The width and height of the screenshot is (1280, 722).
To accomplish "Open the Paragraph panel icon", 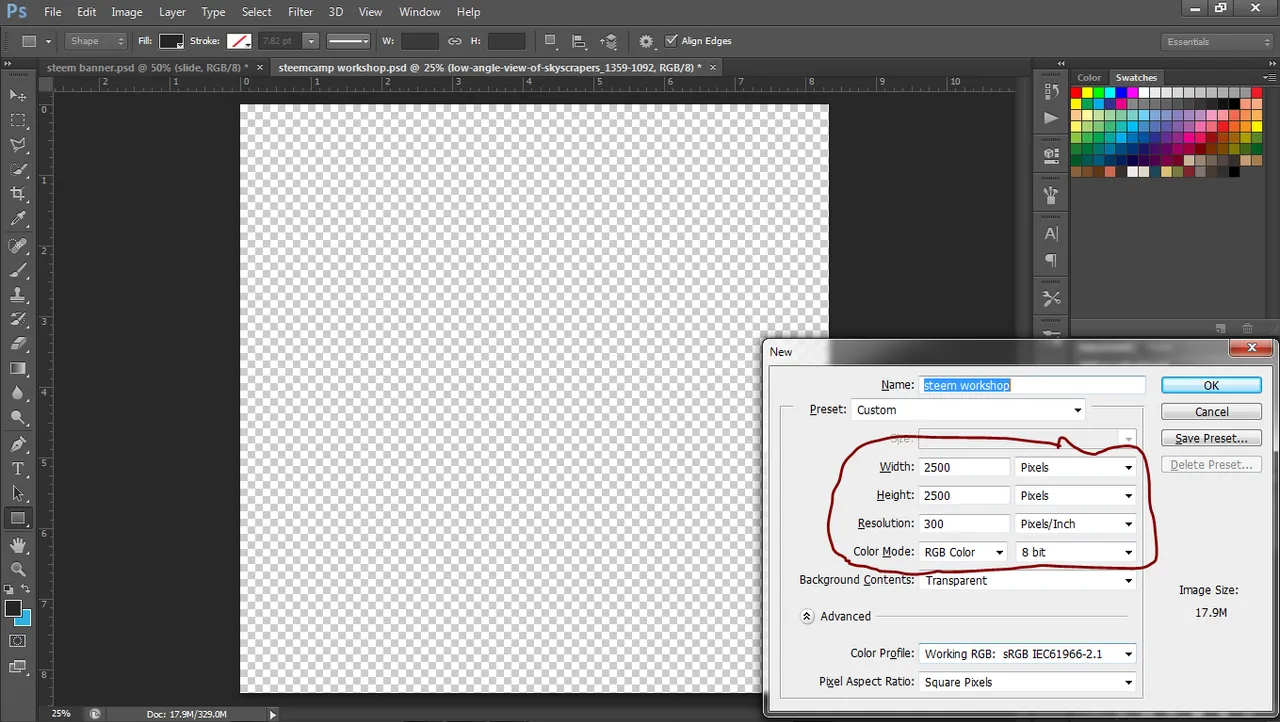I will click(1051, 260).
